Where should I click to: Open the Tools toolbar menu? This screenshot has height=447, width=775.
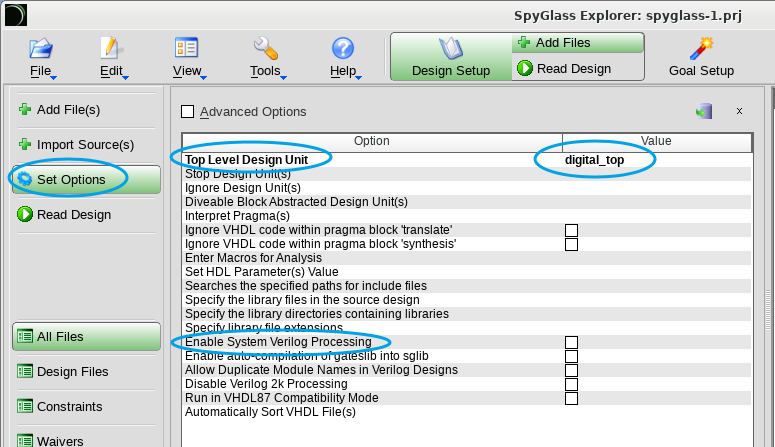point(266,56)
